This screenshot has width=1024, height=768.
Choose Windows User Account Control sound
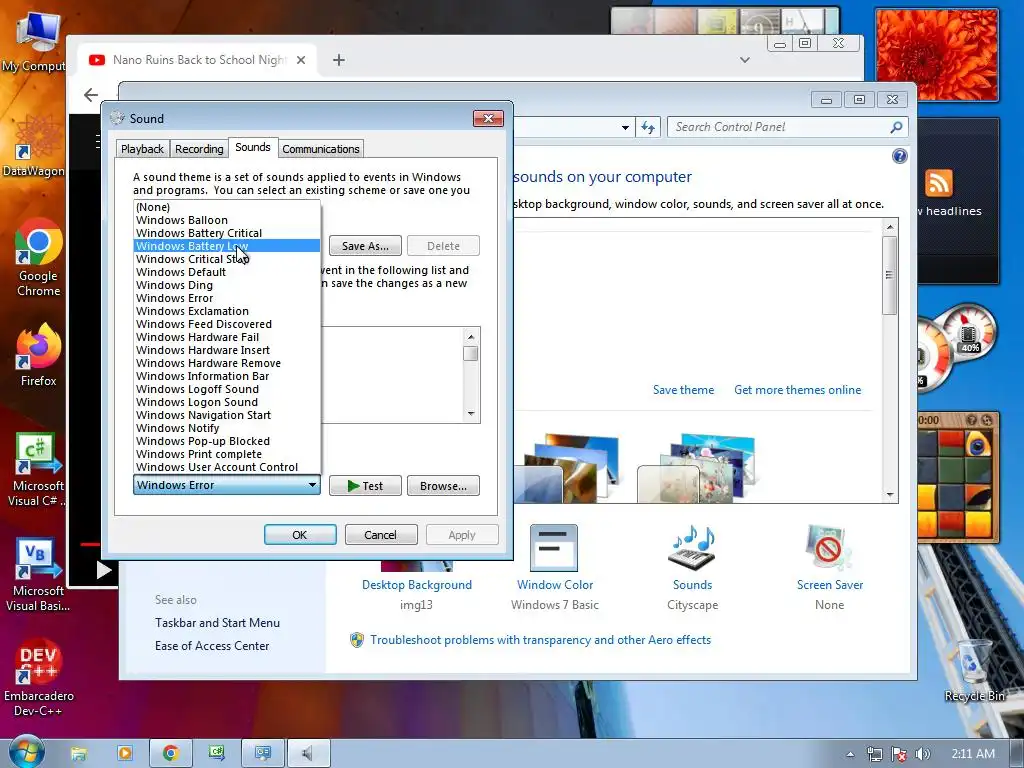tap(227, 468)
